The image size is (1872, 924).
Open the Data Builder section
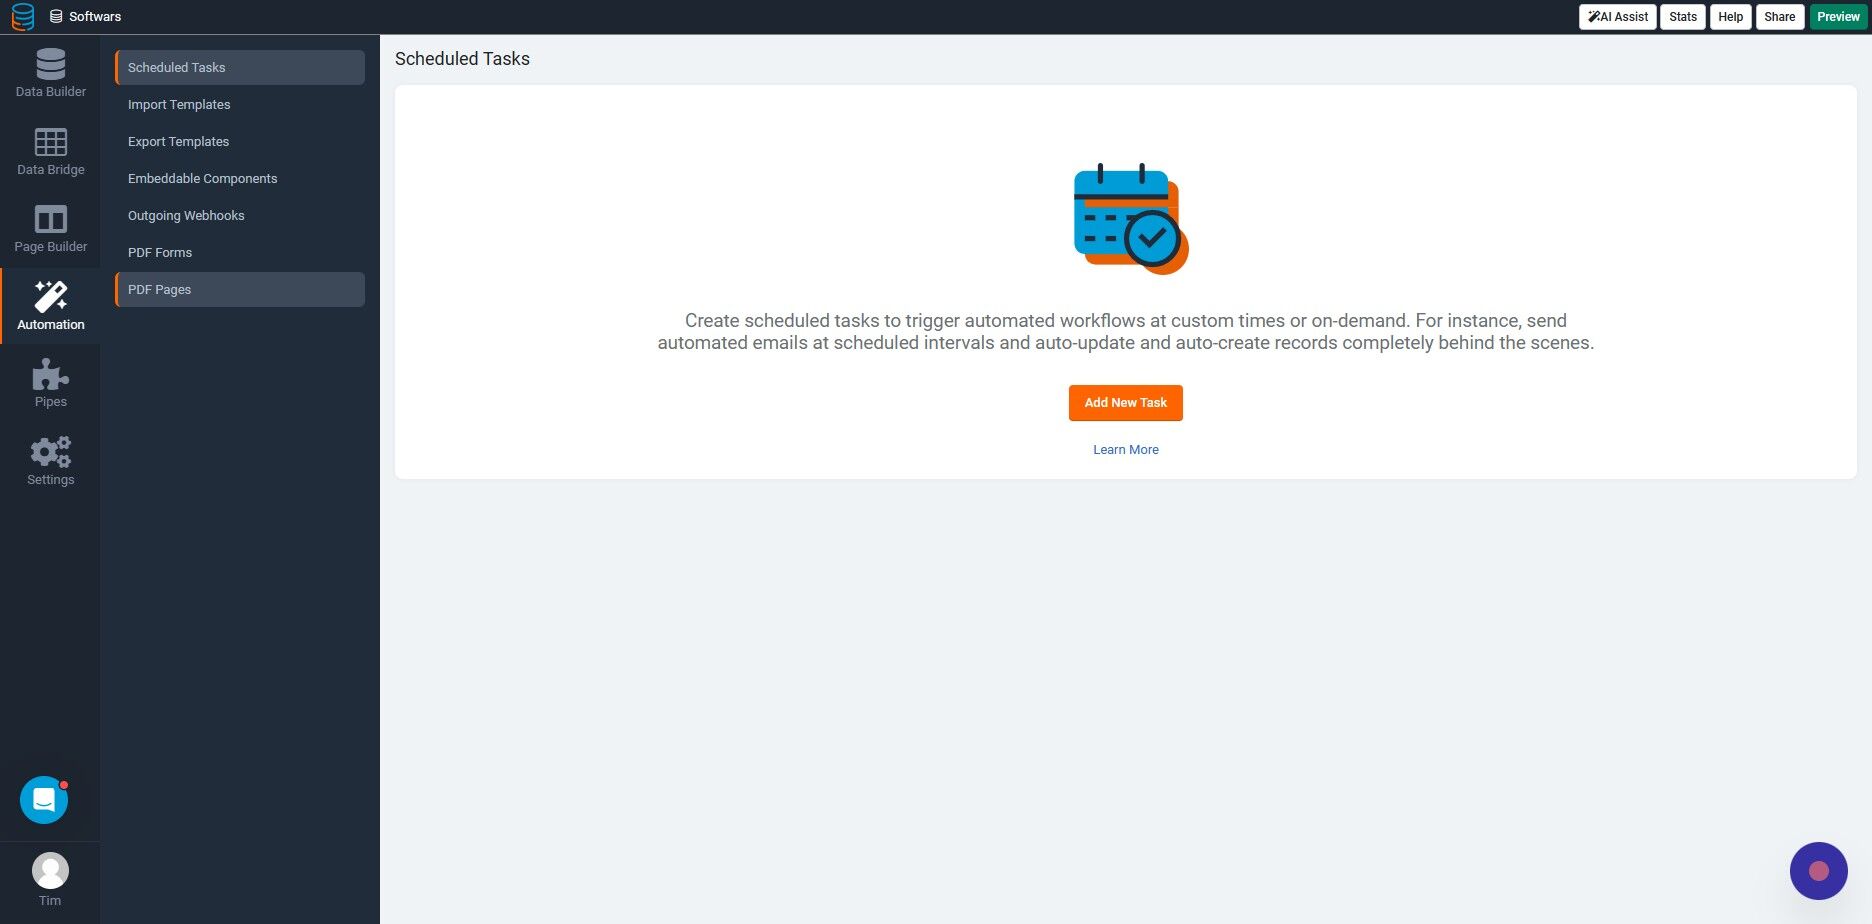(49, 72)
